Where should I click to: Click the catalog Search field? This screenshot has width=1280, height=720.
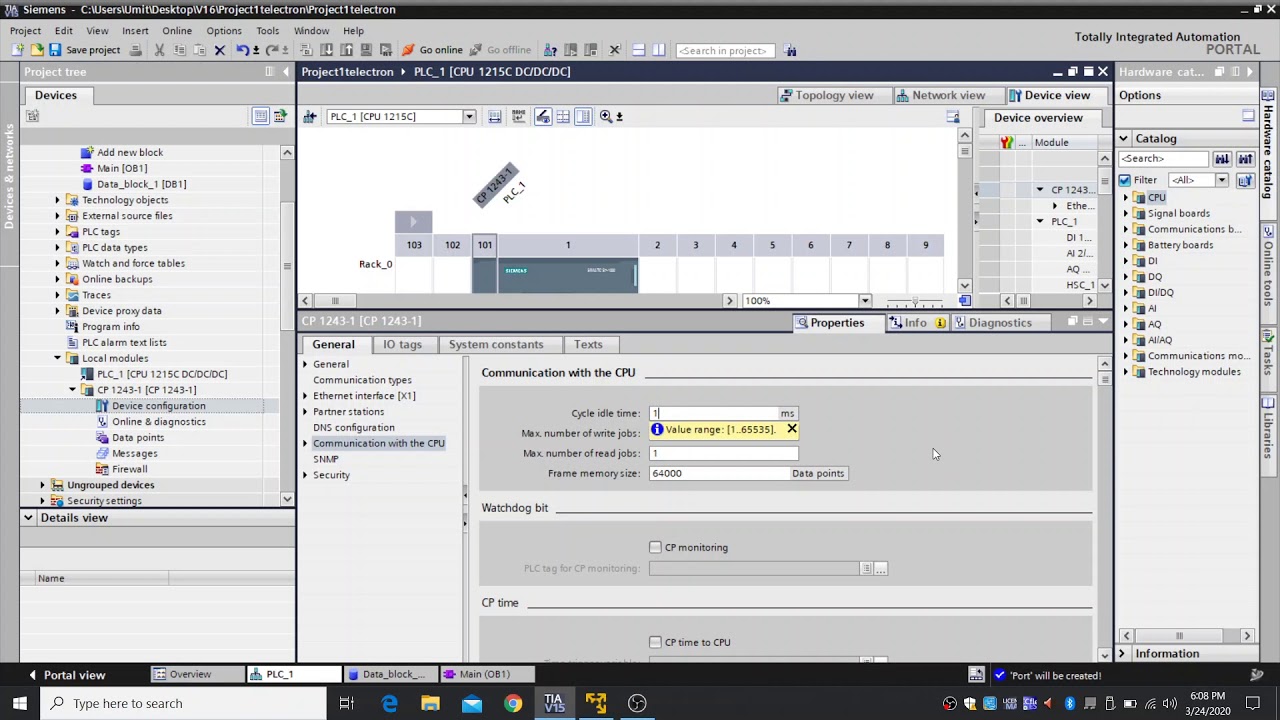point(1164,159)
